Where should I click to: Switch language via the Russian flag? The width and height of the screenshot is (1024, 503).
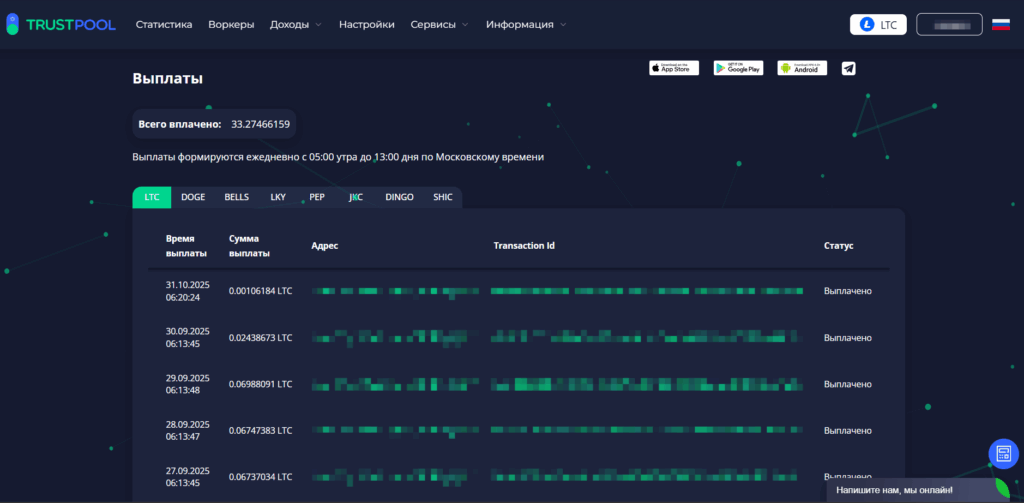coord(1000,24)
